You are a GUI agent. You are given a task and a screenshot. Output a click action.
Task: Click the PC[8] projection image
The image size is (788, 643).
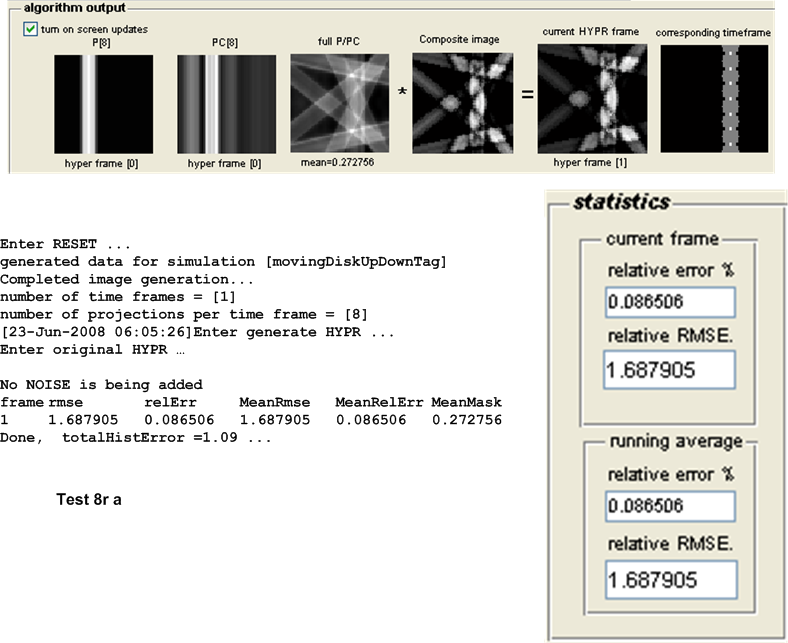[x=225, y=103]
